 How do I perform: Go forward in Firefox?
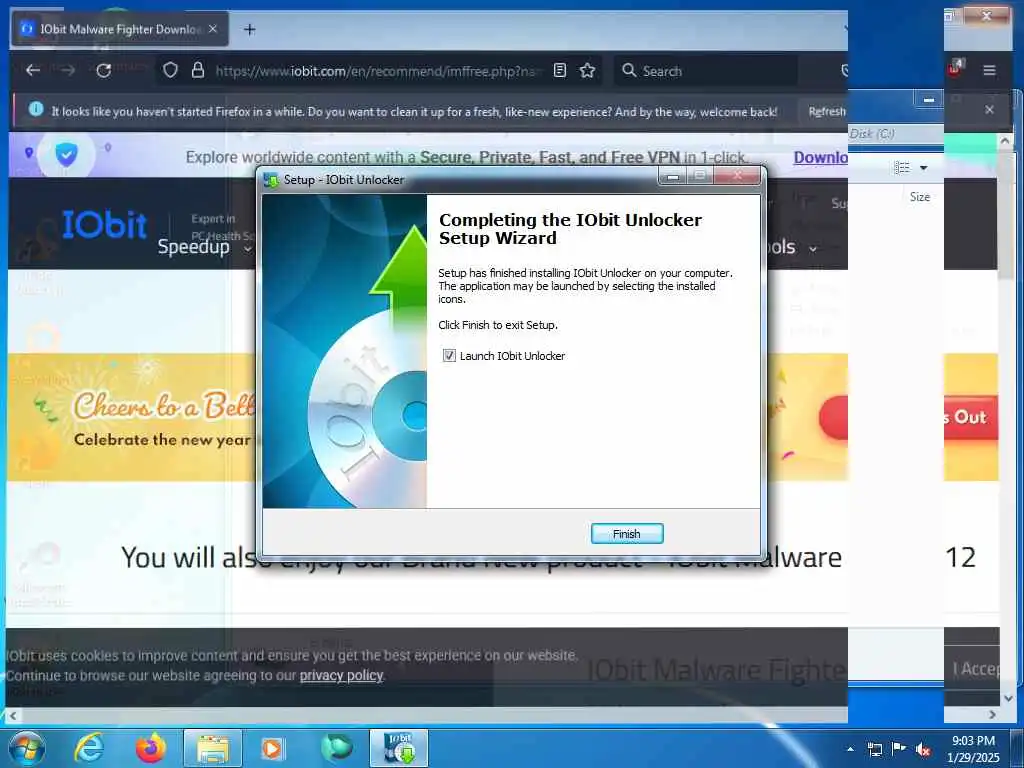tap(68, 71)
